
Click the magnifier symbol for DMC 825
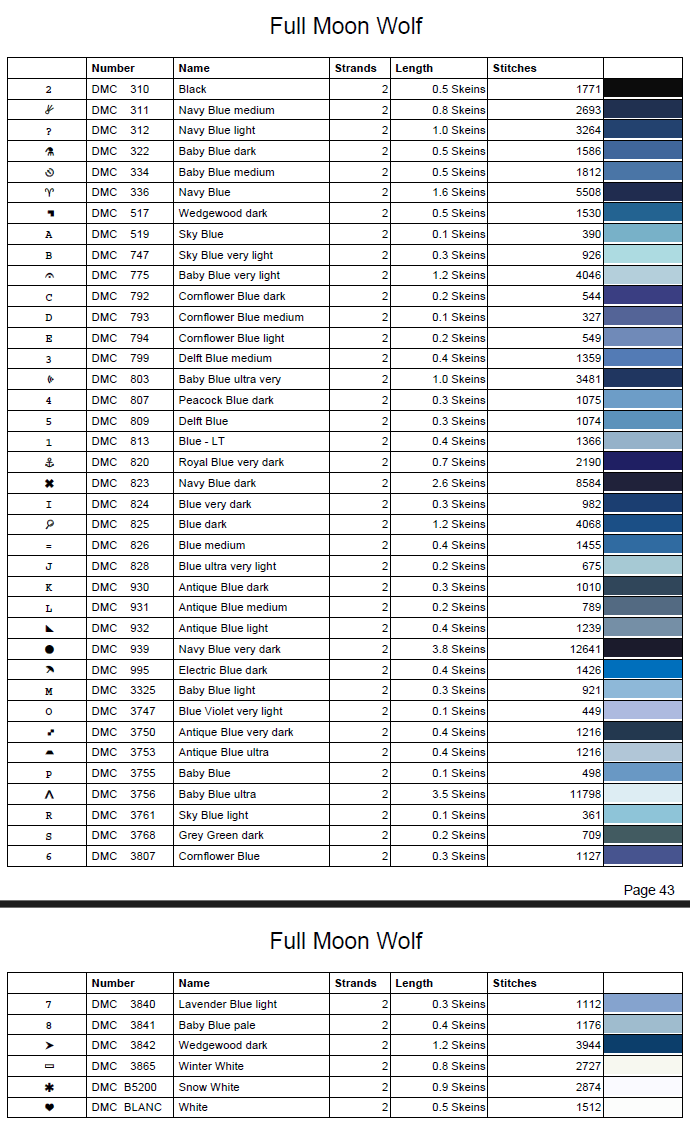tap(49, 525)
